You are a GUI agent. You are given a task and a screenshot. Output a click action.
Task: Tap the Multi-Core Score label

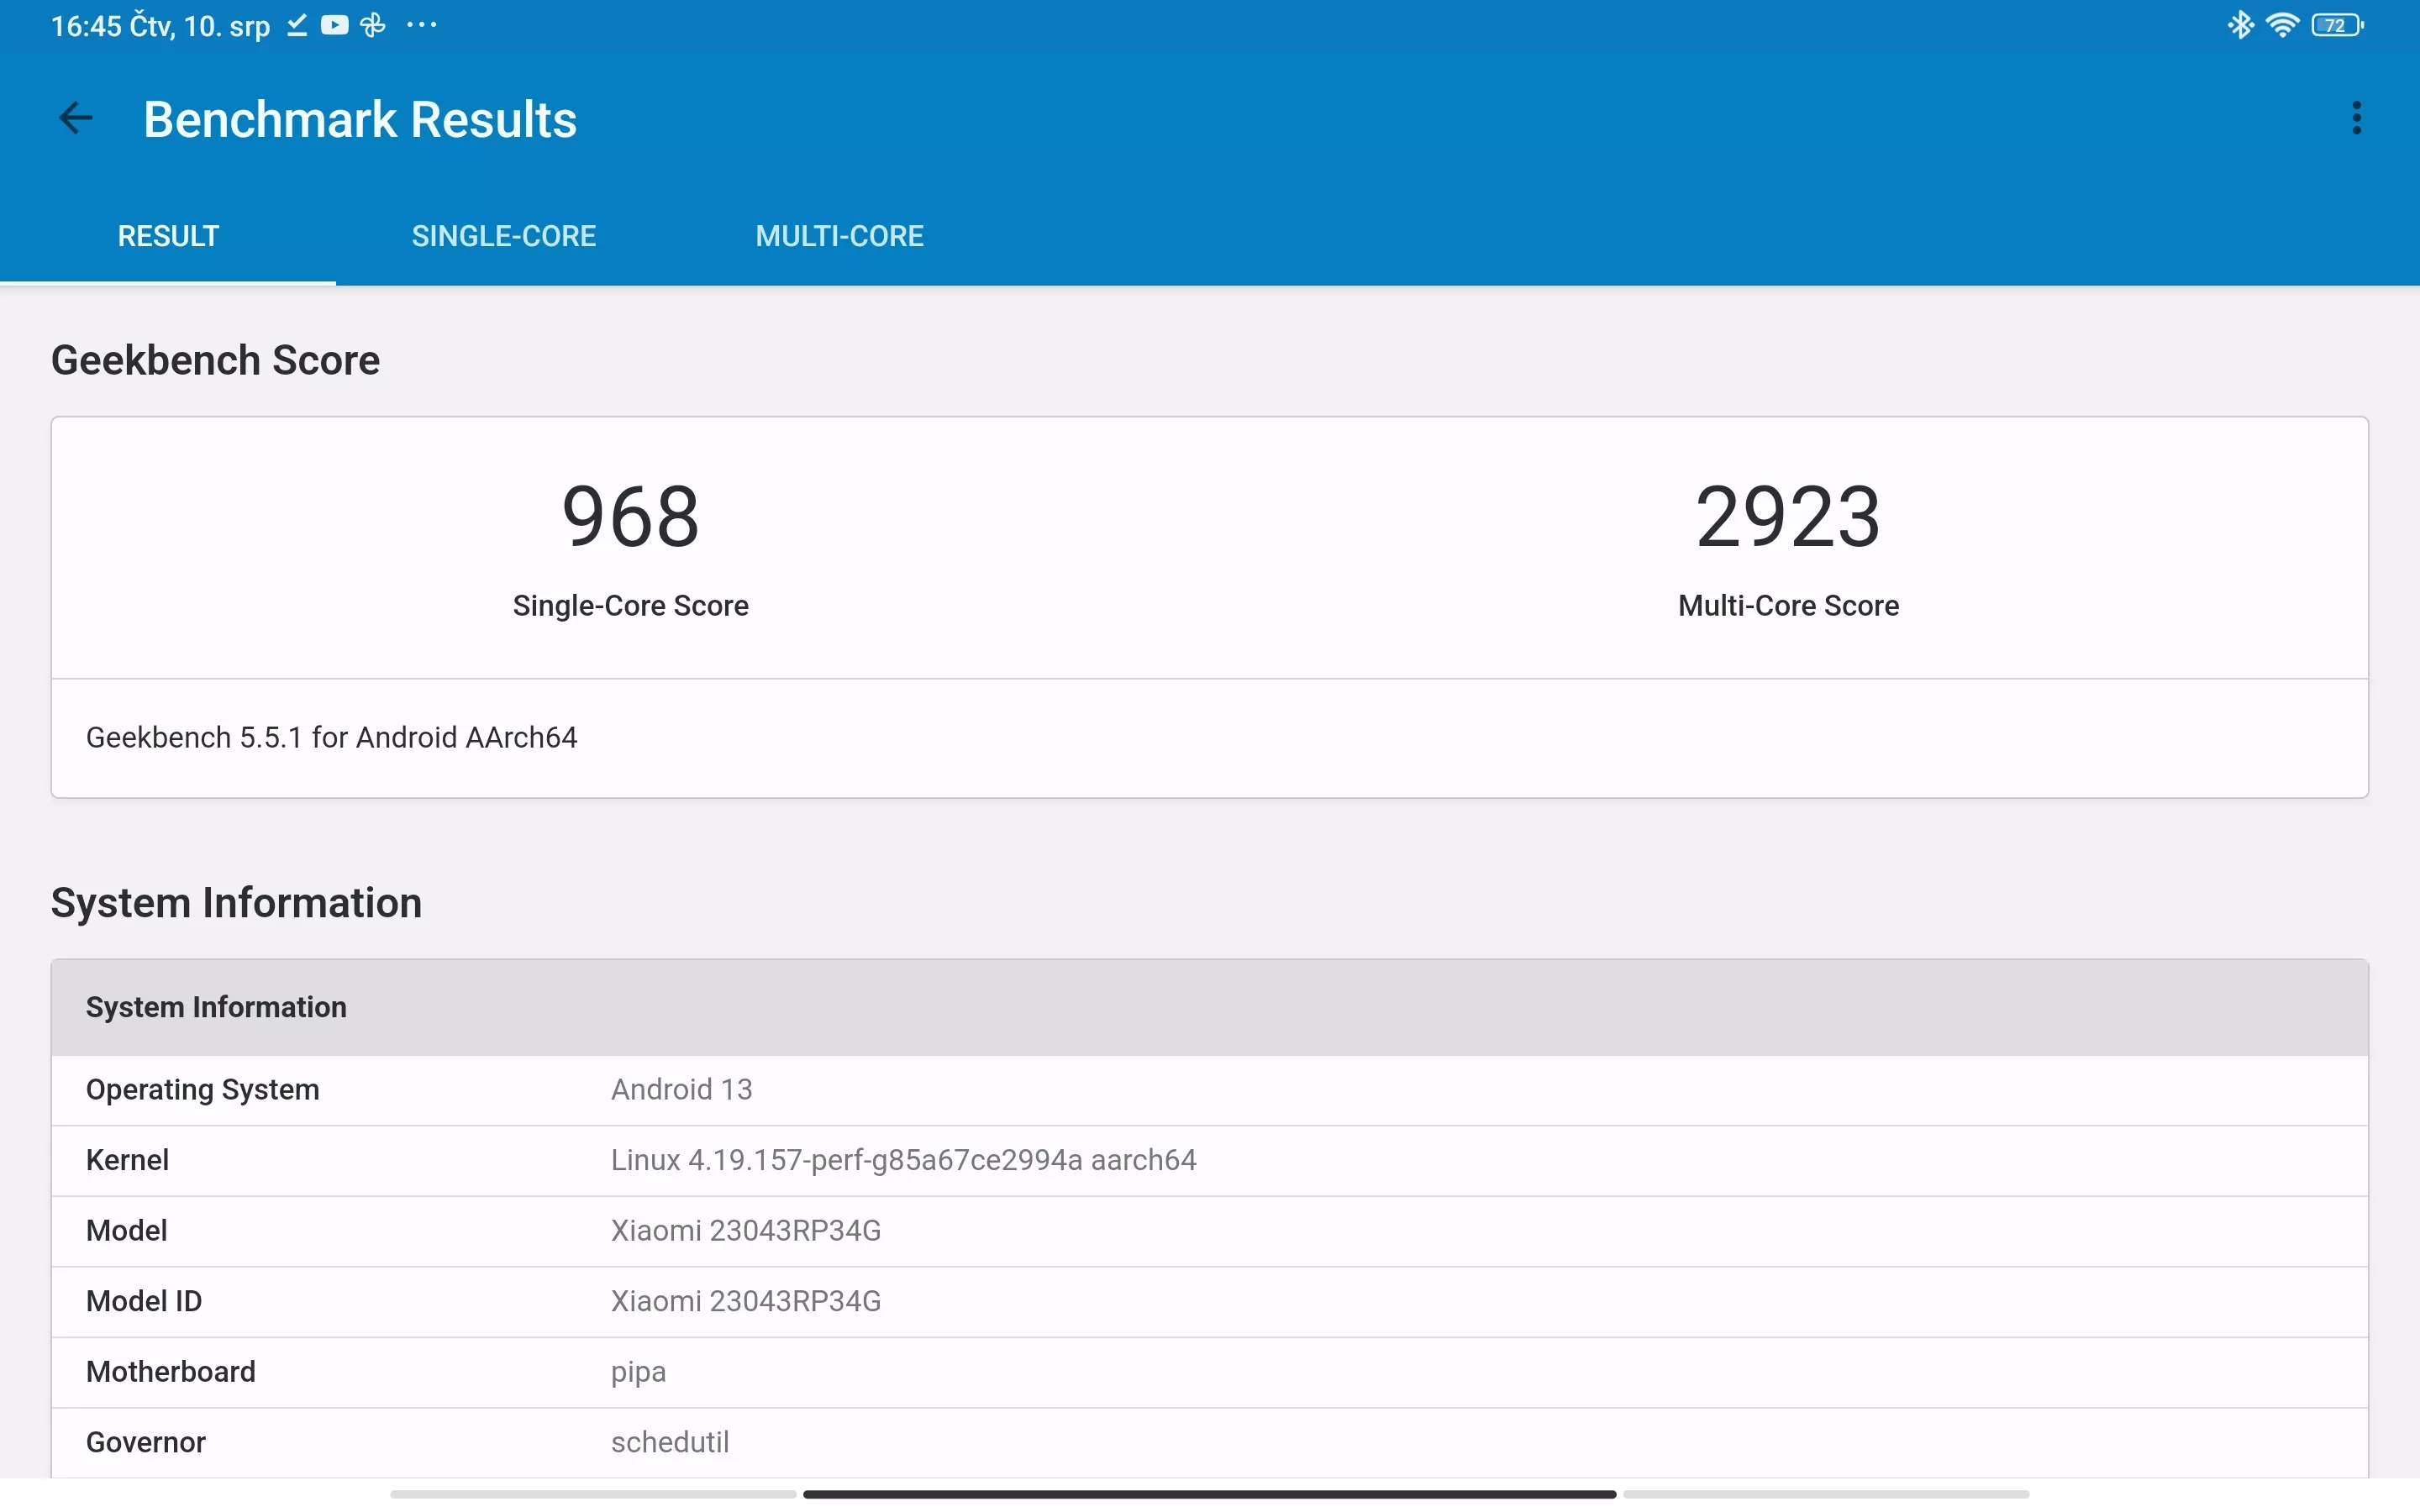1788,605
